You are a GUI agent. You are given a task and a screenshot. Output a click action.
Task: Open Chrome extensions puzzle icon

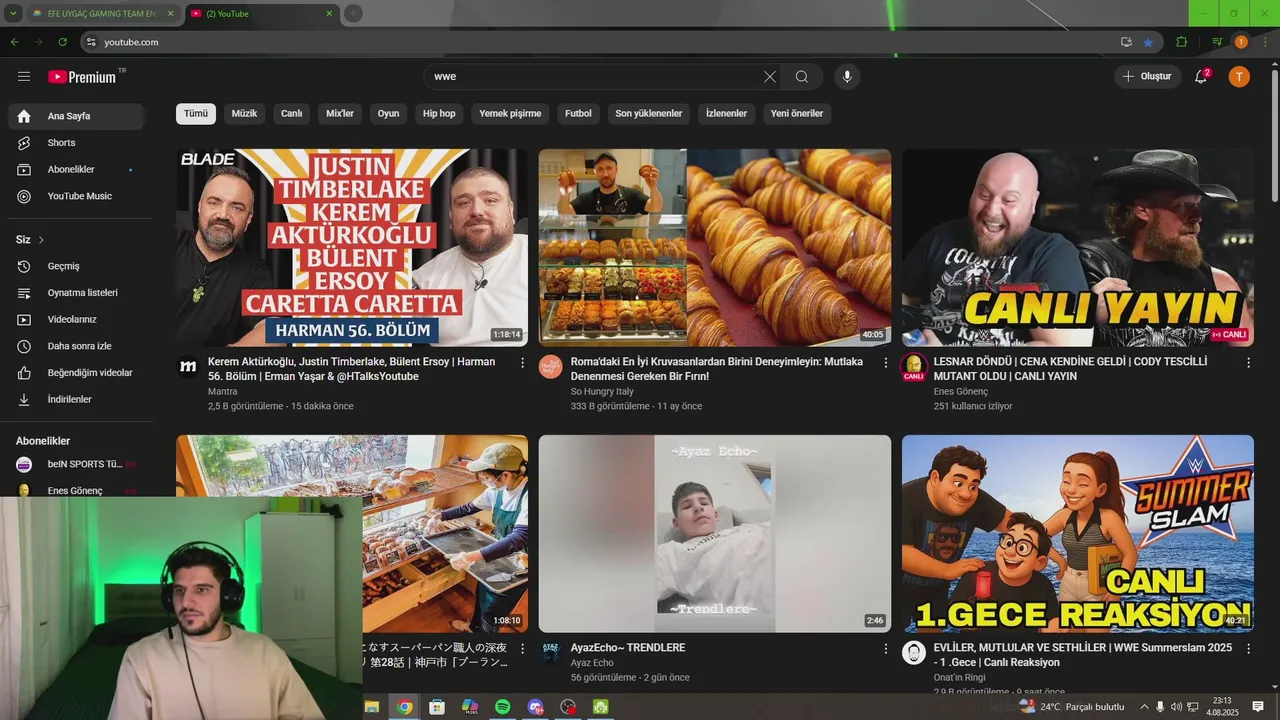(1182, 42)
